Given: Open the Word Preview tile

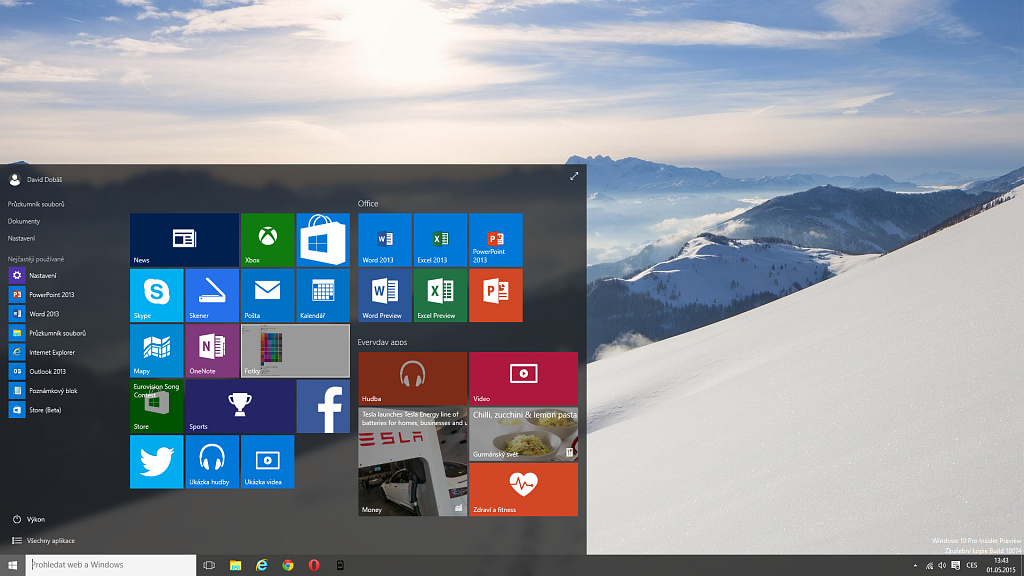Looking at the screenshot, I should pos(385,295).
